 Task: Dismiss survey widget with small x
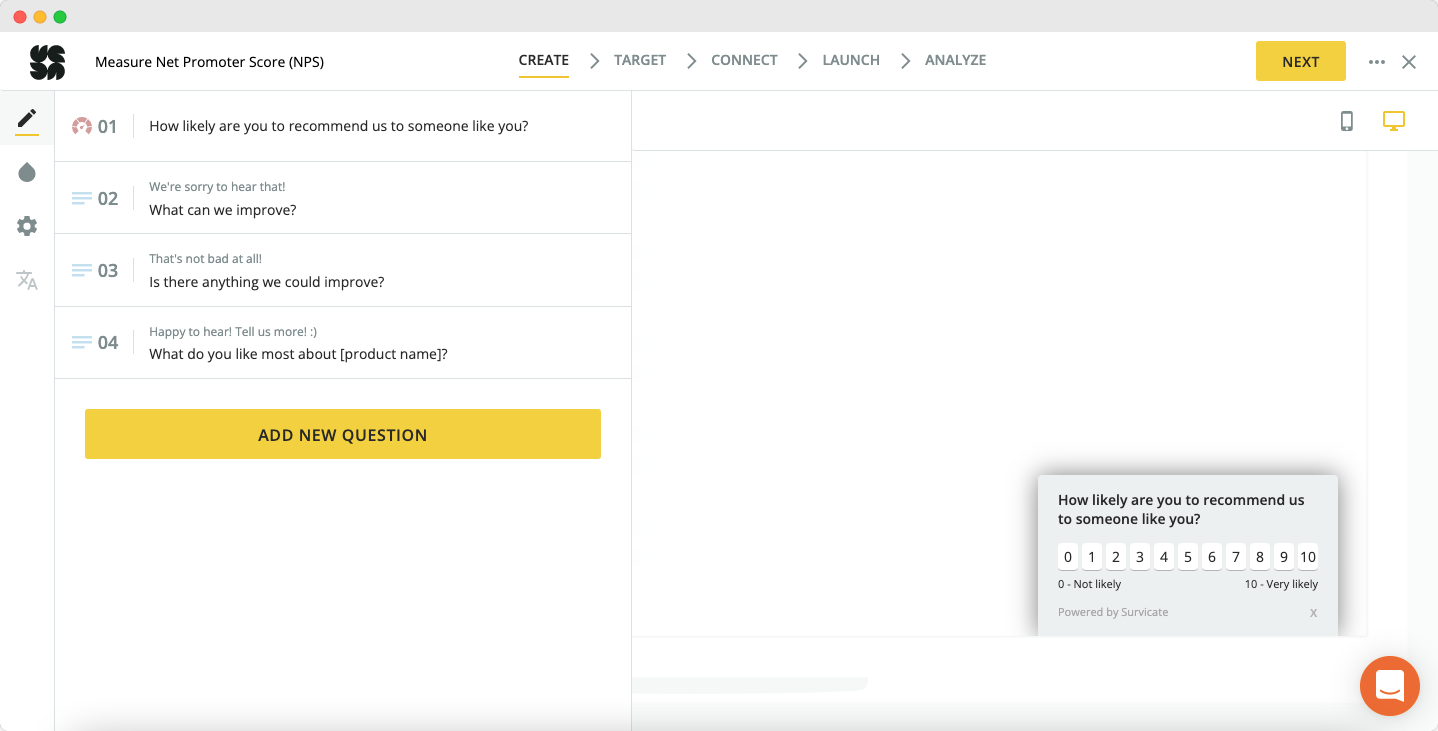(x=1313, y=613)
